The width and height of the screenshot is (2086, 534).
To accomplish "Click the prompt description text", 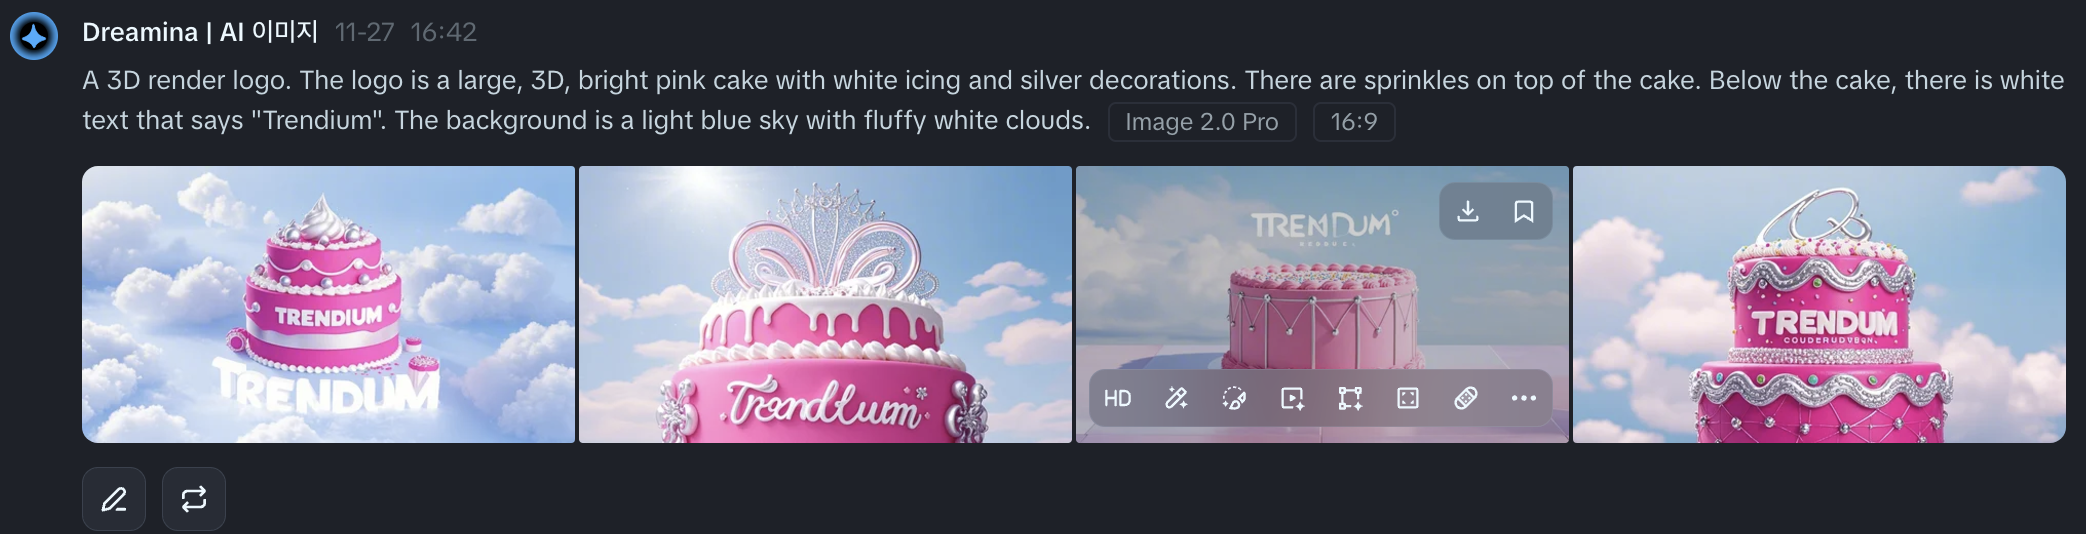I will tap(1073, 100).
